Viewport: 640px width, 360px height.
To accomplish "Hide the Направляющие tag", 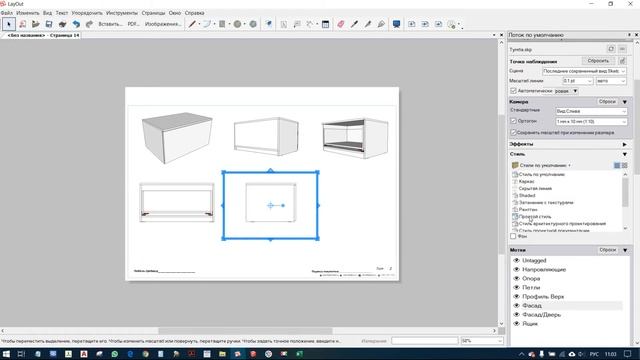I will (x=516, y=269).
